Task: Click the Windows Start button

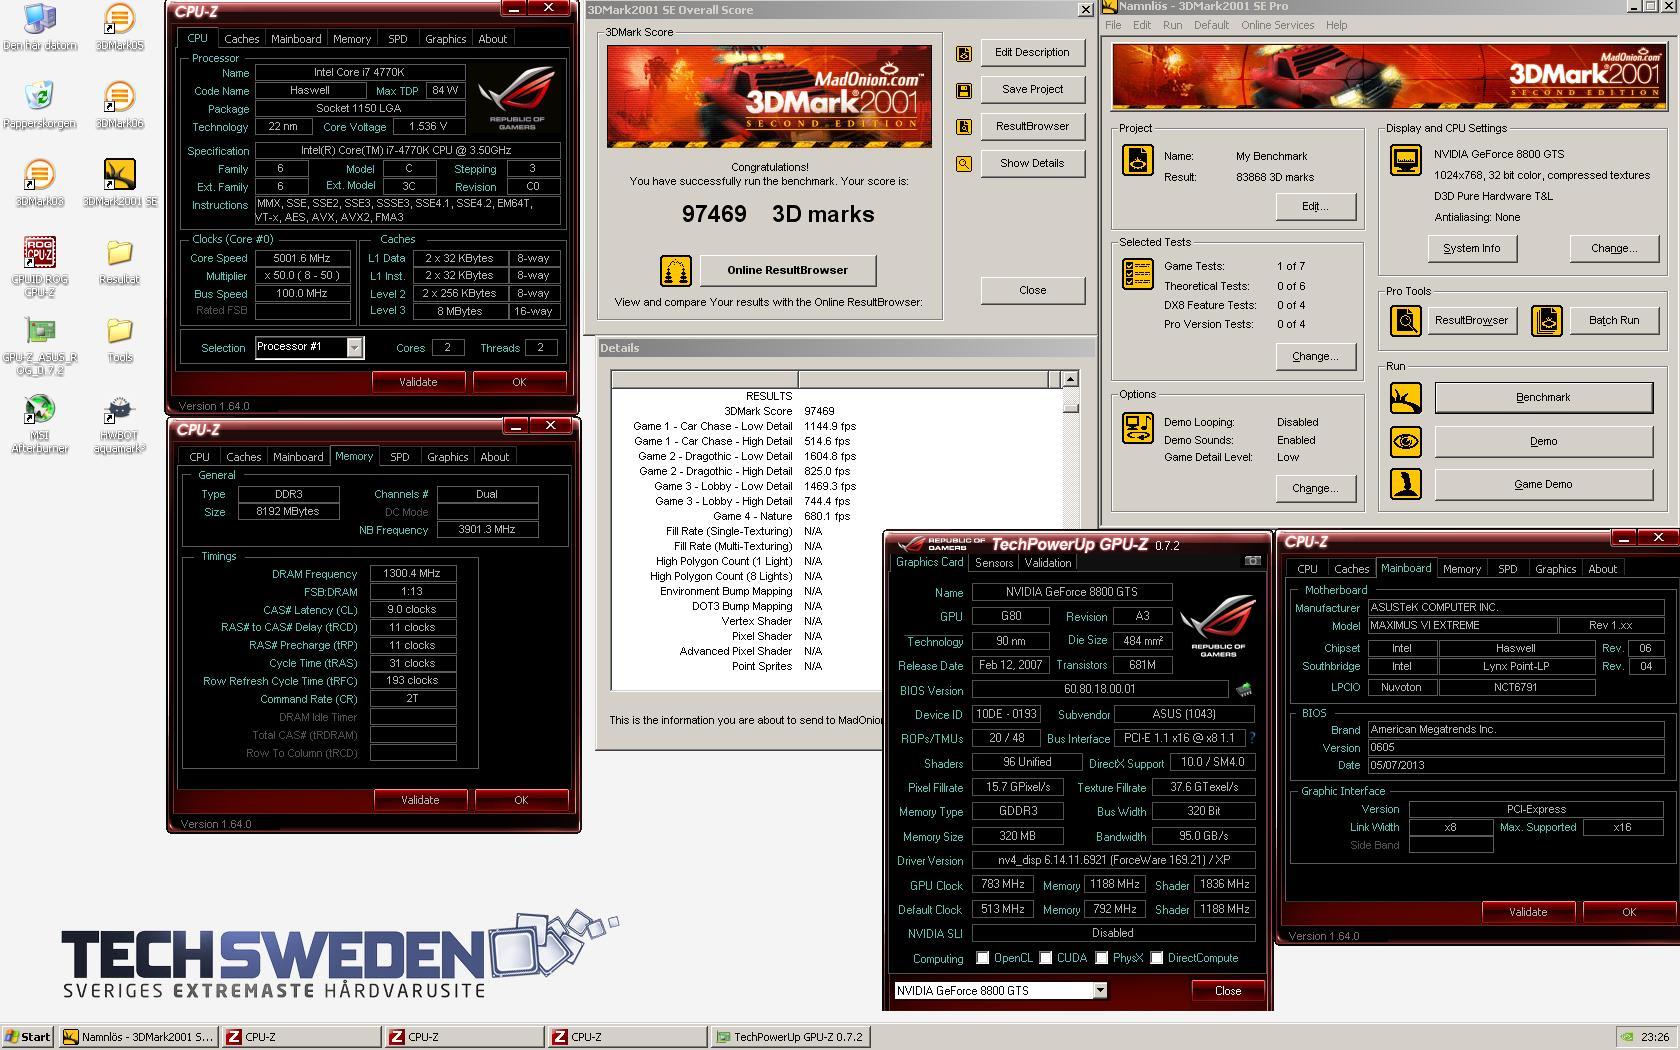Action: click(28, 1037)
